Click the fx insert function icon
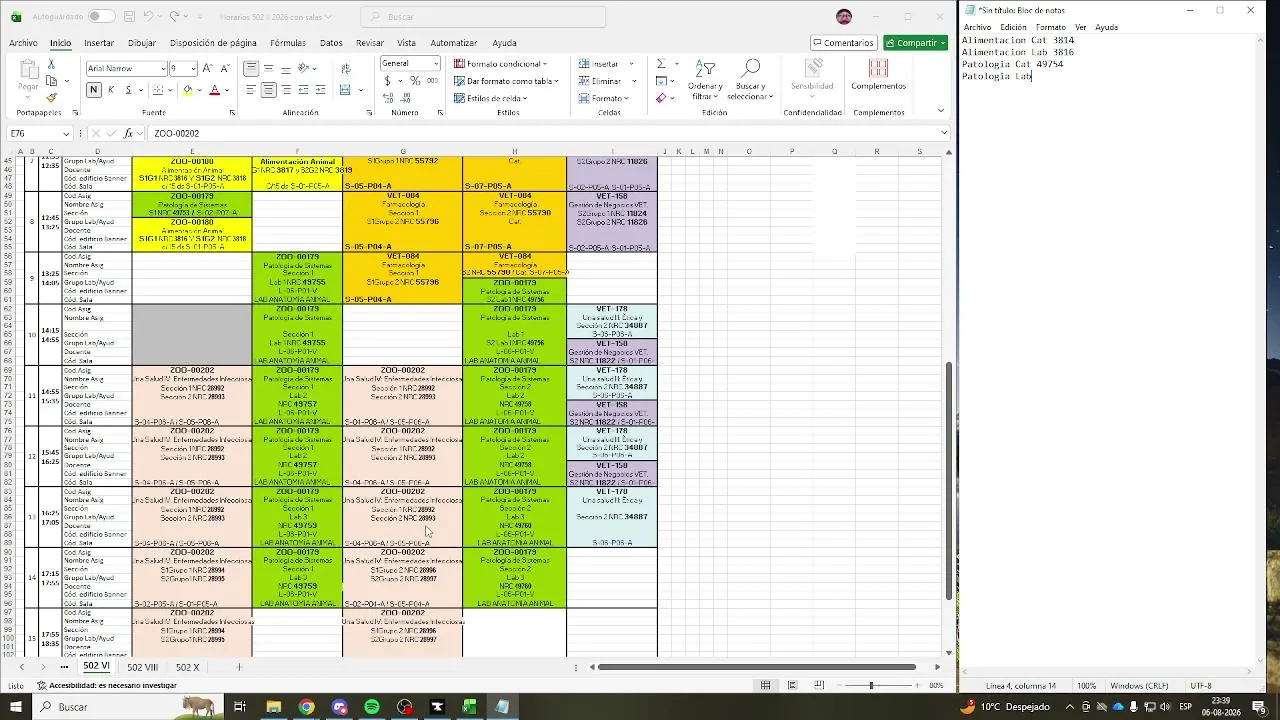Viewport: 1280px width, 720px height. 128,133
